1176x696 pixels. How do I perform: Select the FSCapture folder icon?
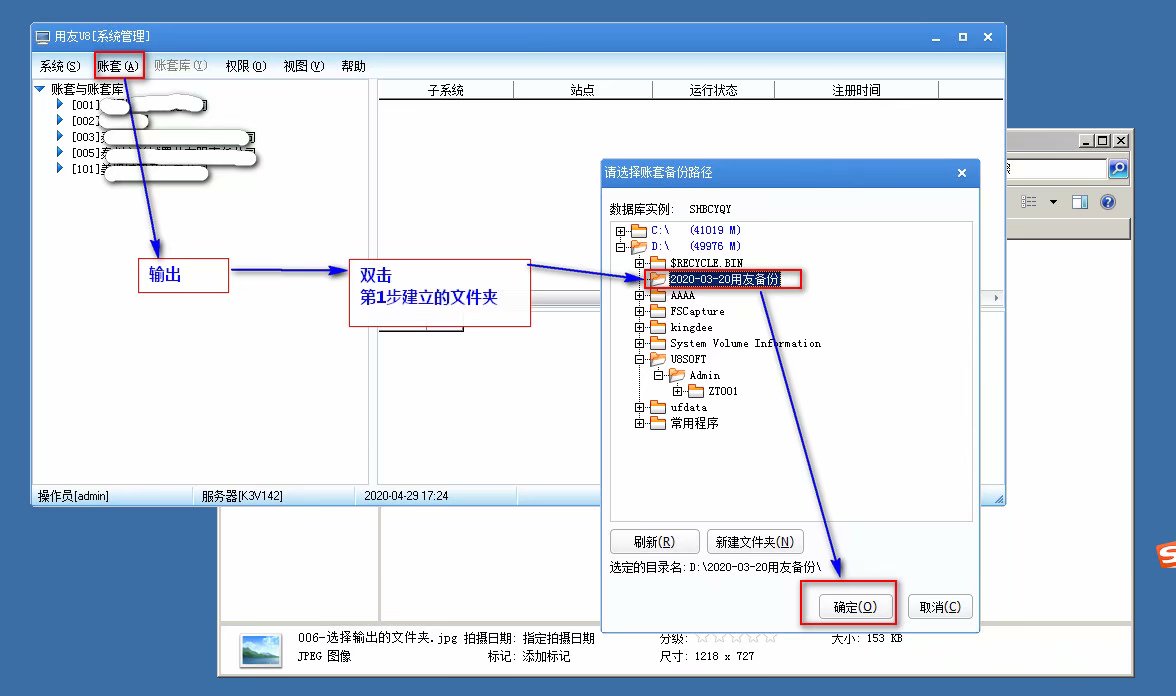[657, 312]
